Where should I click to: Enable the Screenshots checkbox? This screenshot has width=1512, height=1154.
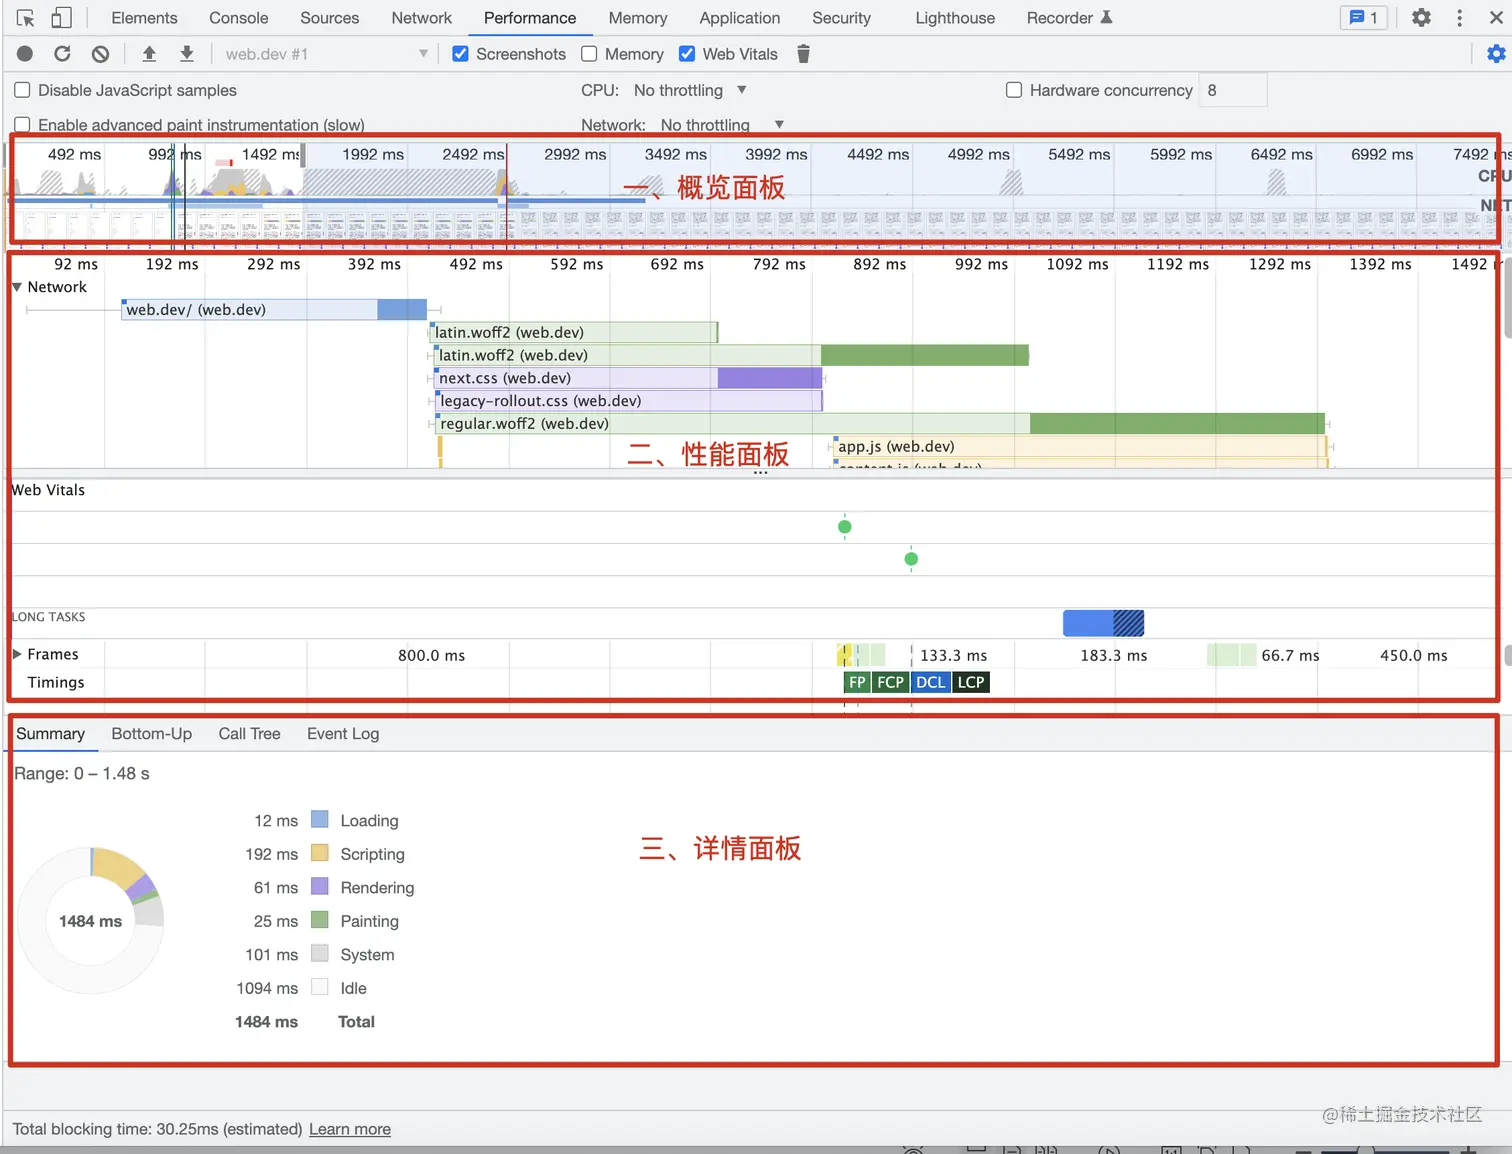pos(460,54)
